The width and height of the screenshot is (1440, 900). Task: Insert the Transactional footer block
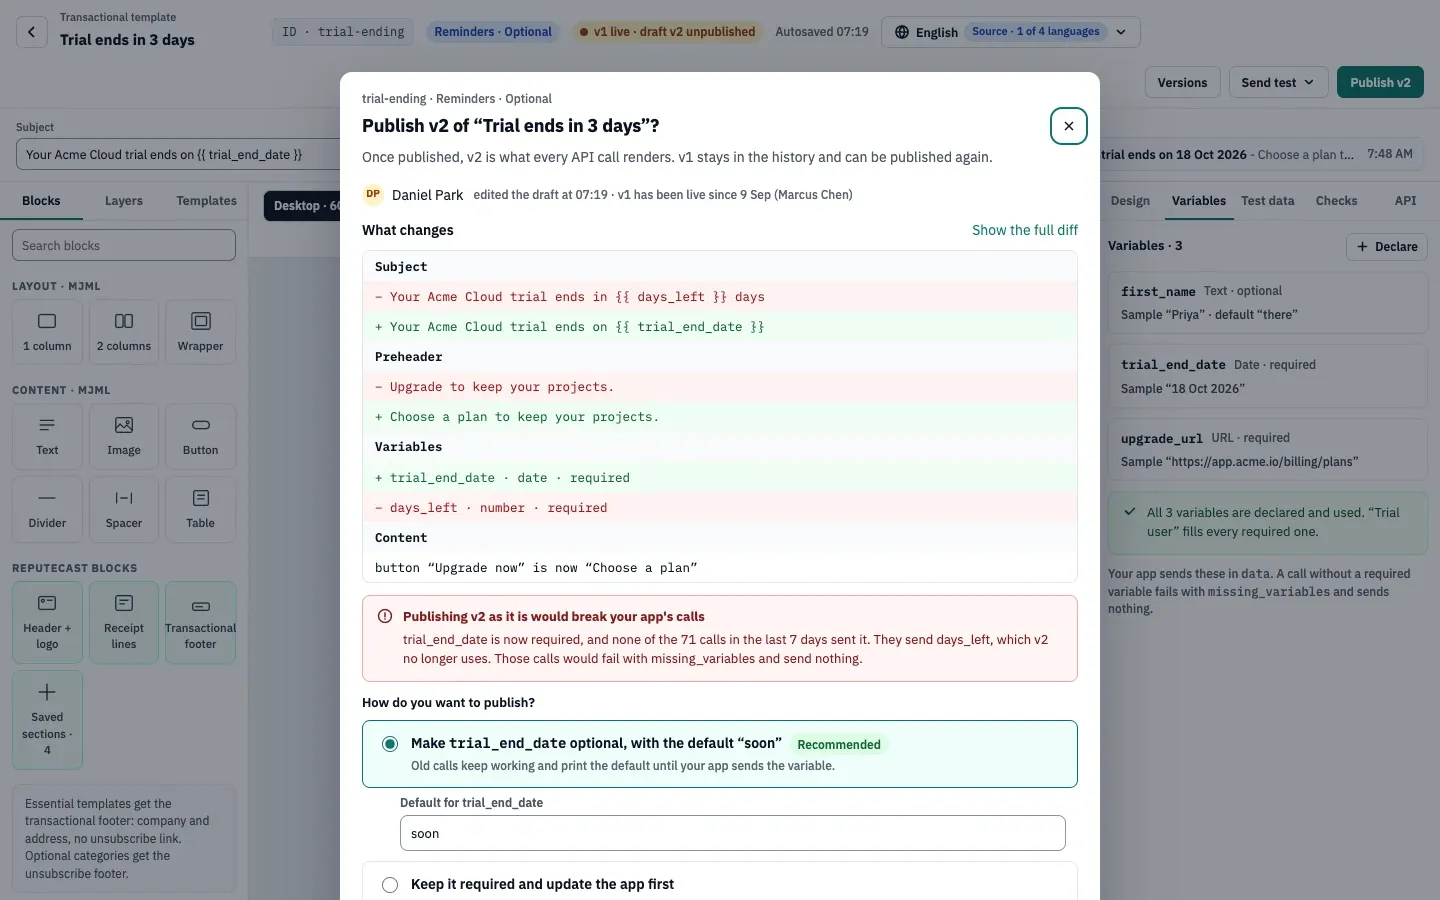click(200, 622)
